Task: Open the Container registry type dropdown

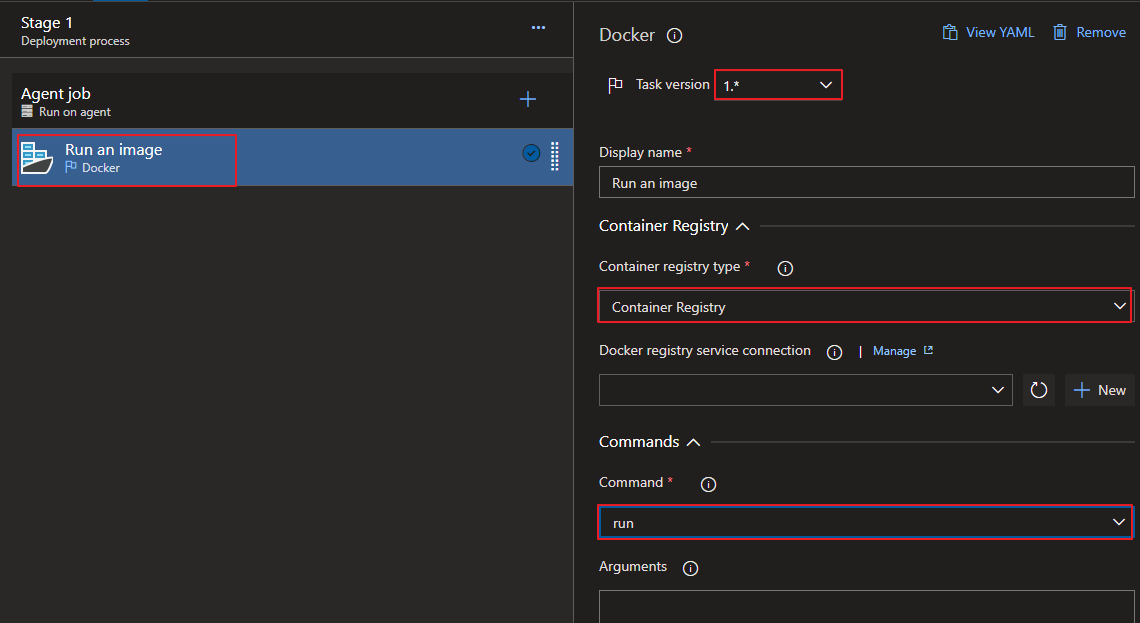Action: point(864,306)
